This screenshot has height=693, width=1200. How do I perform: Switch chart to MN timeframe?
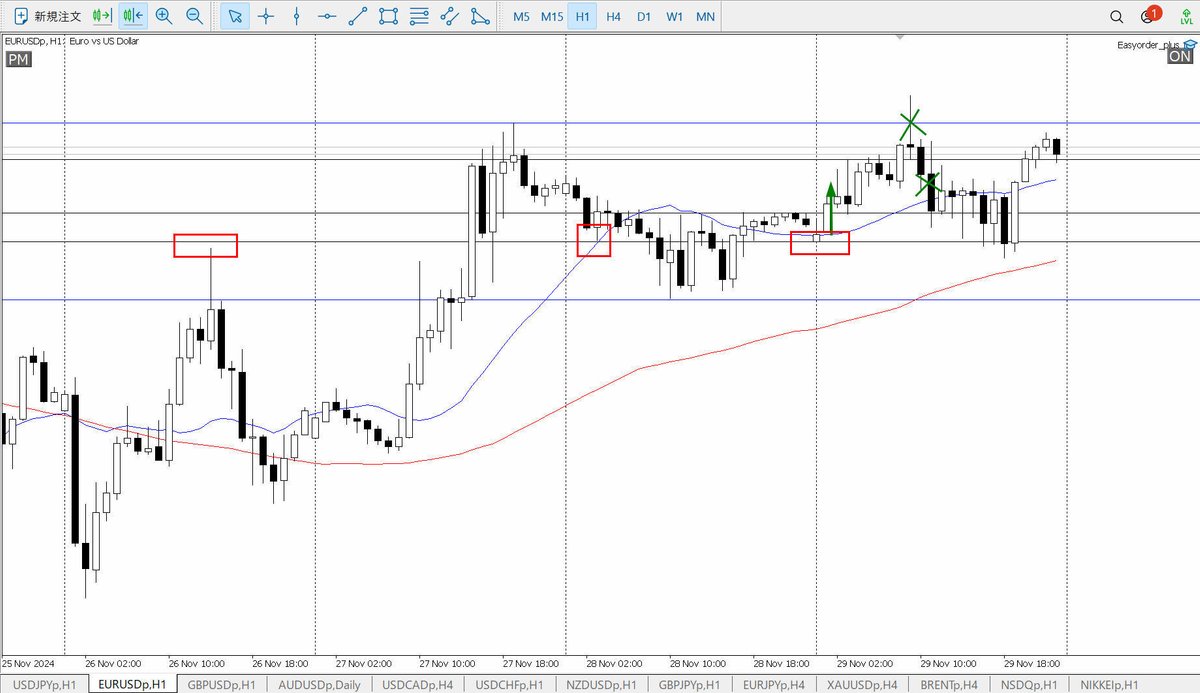coord(706,16)
